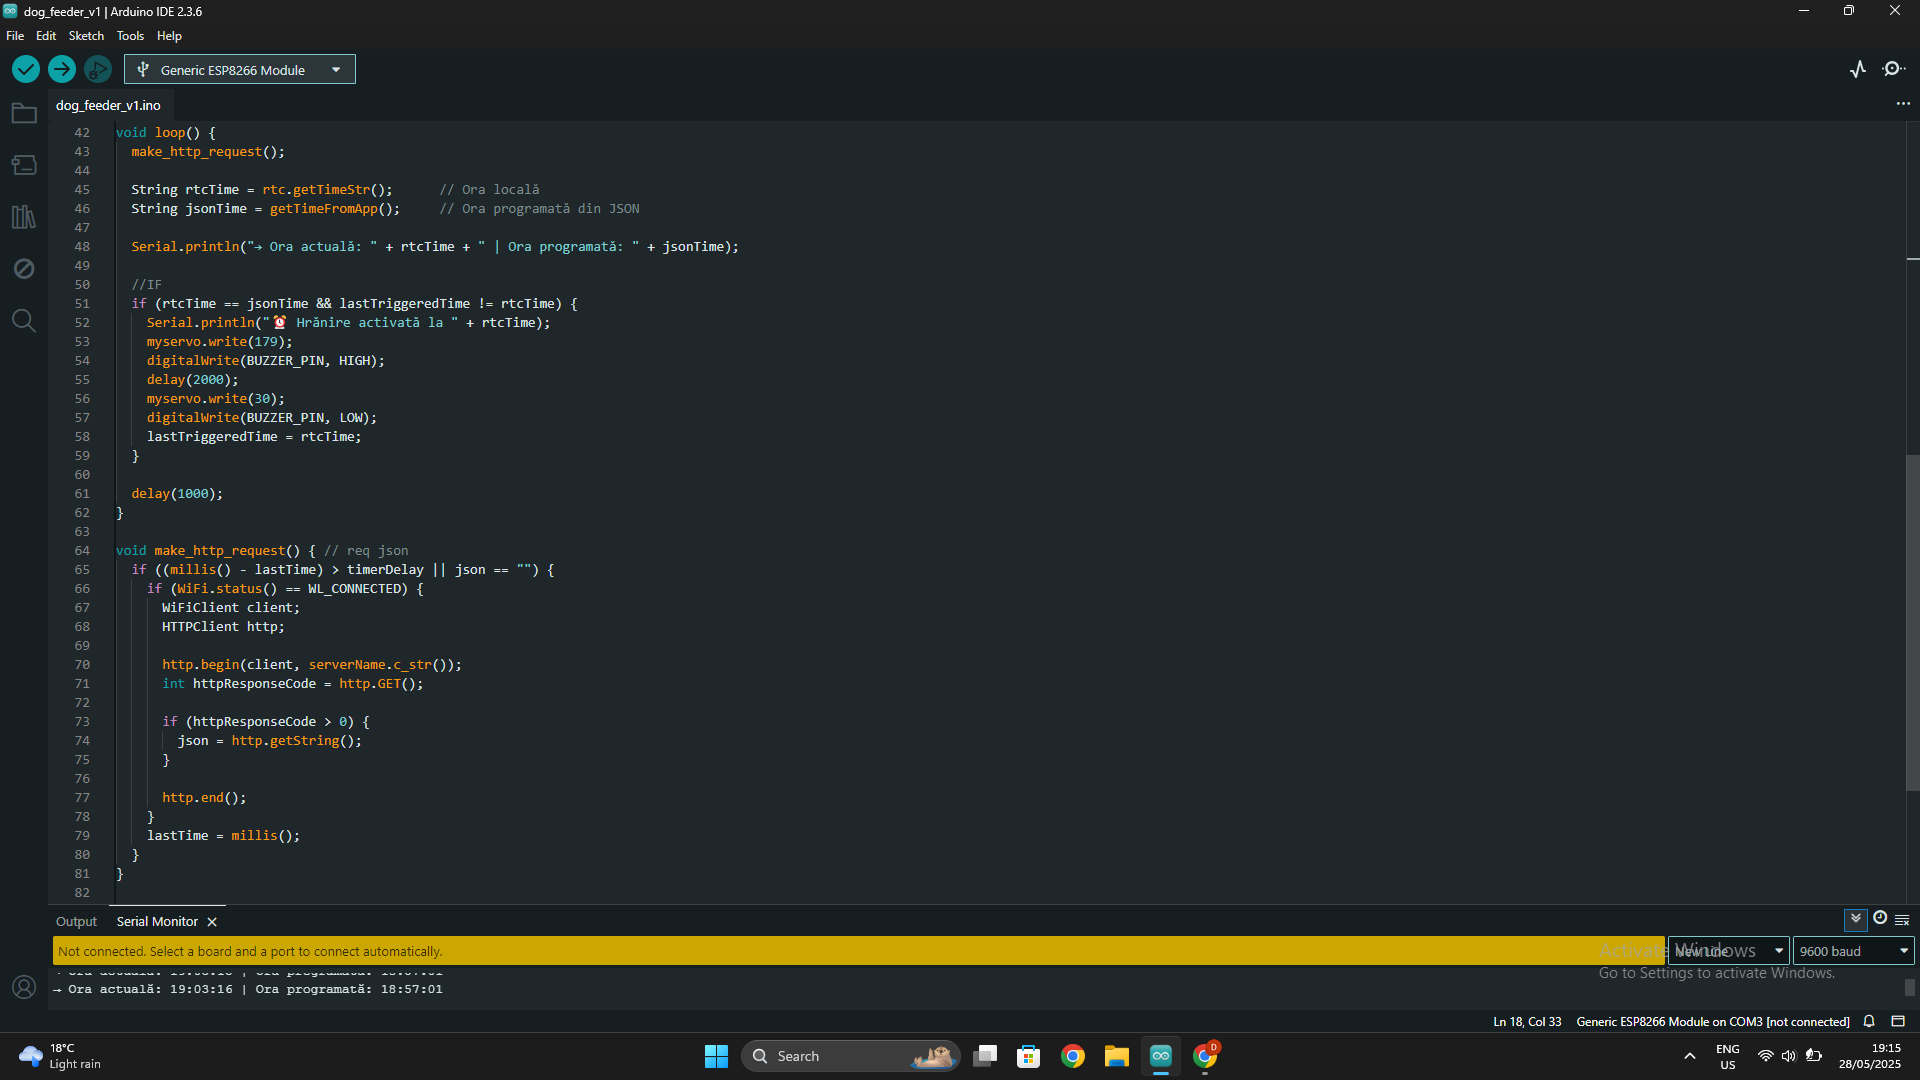Image resolution: width=1920 pixels, height=1080 pixels.
Task: Click the Upload arrow button
Action: pyautogui.click(x=62, y=69)
